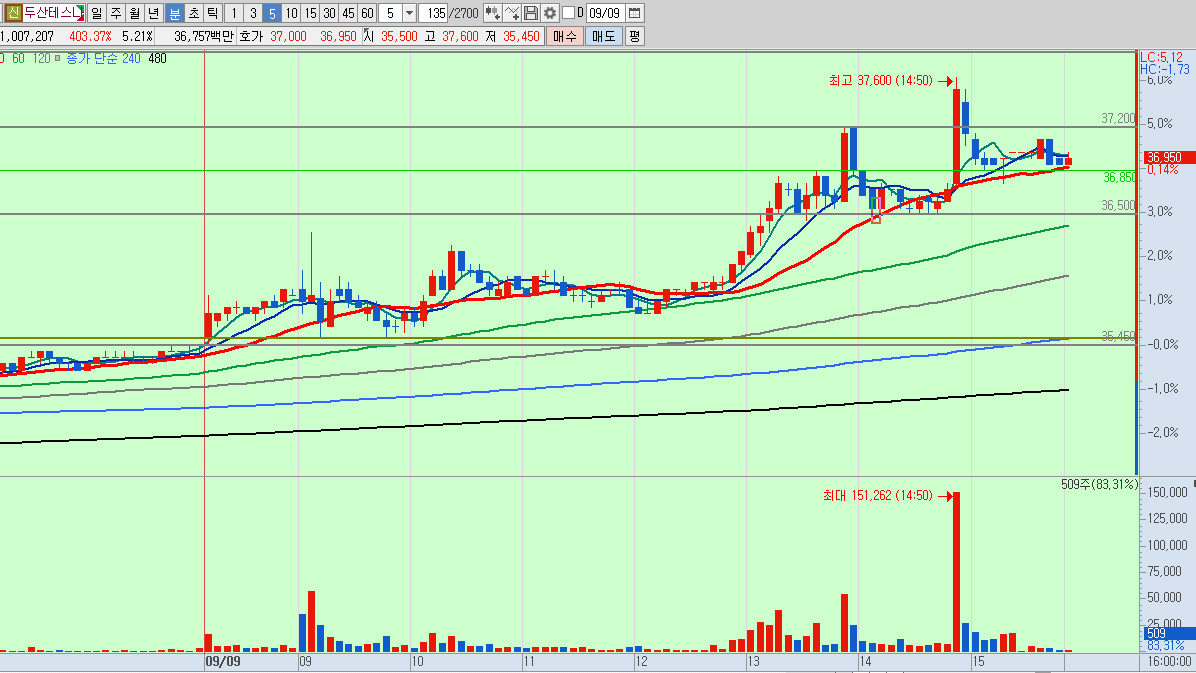
Task: Click the 매수 buy button
Action: click(x=565, y=36)
